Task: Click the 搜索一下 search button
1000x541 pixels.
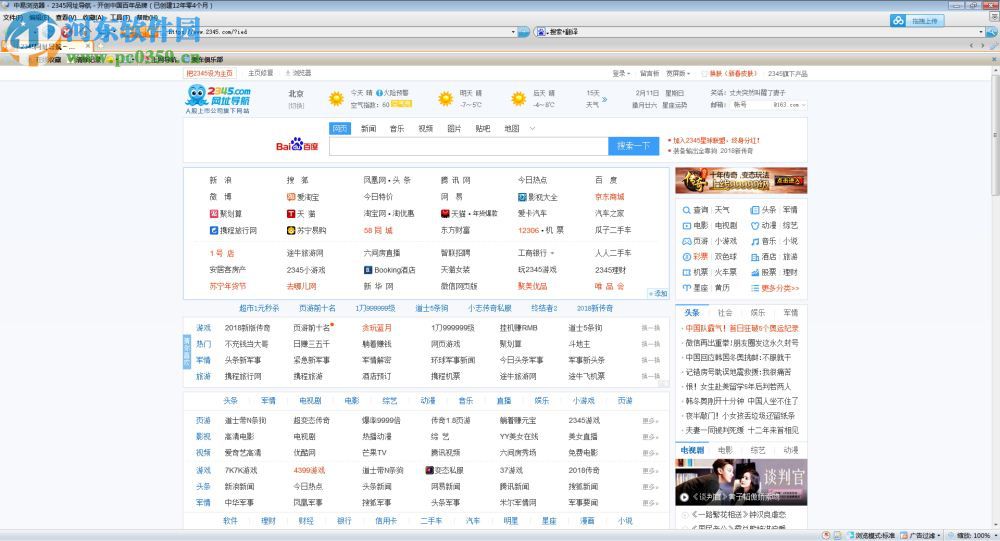Action: tap(633, 146)
